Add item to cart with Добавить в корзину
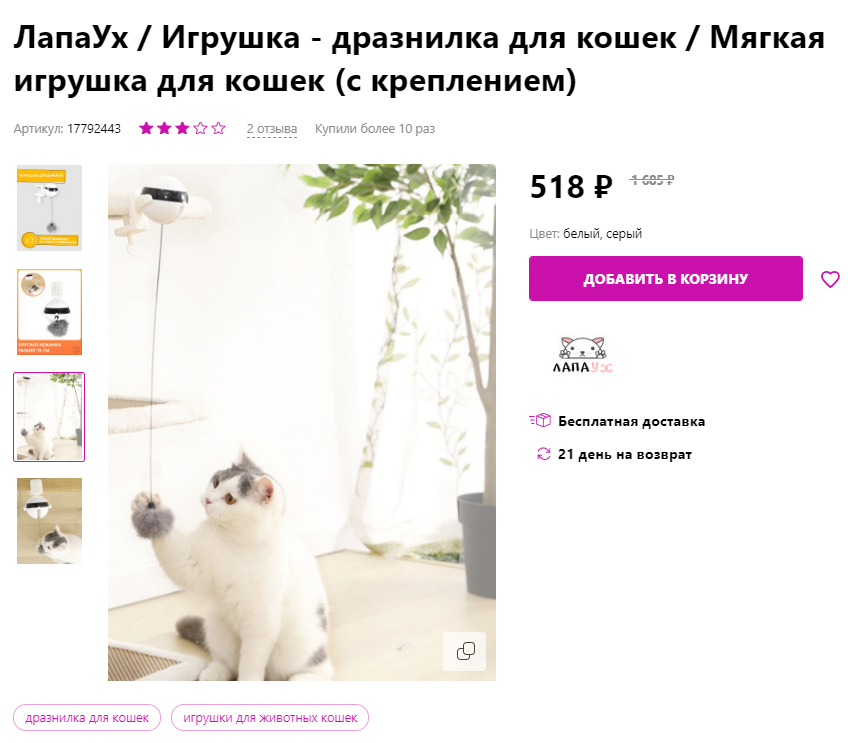Screen dimensions: 848x743 (x=666, y=278)
